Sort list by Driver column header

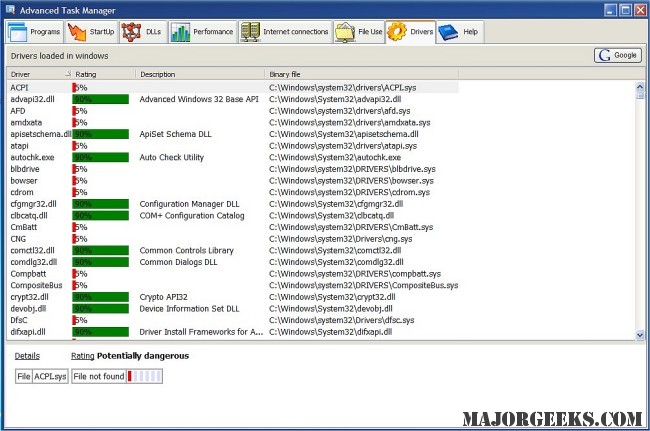39,74
